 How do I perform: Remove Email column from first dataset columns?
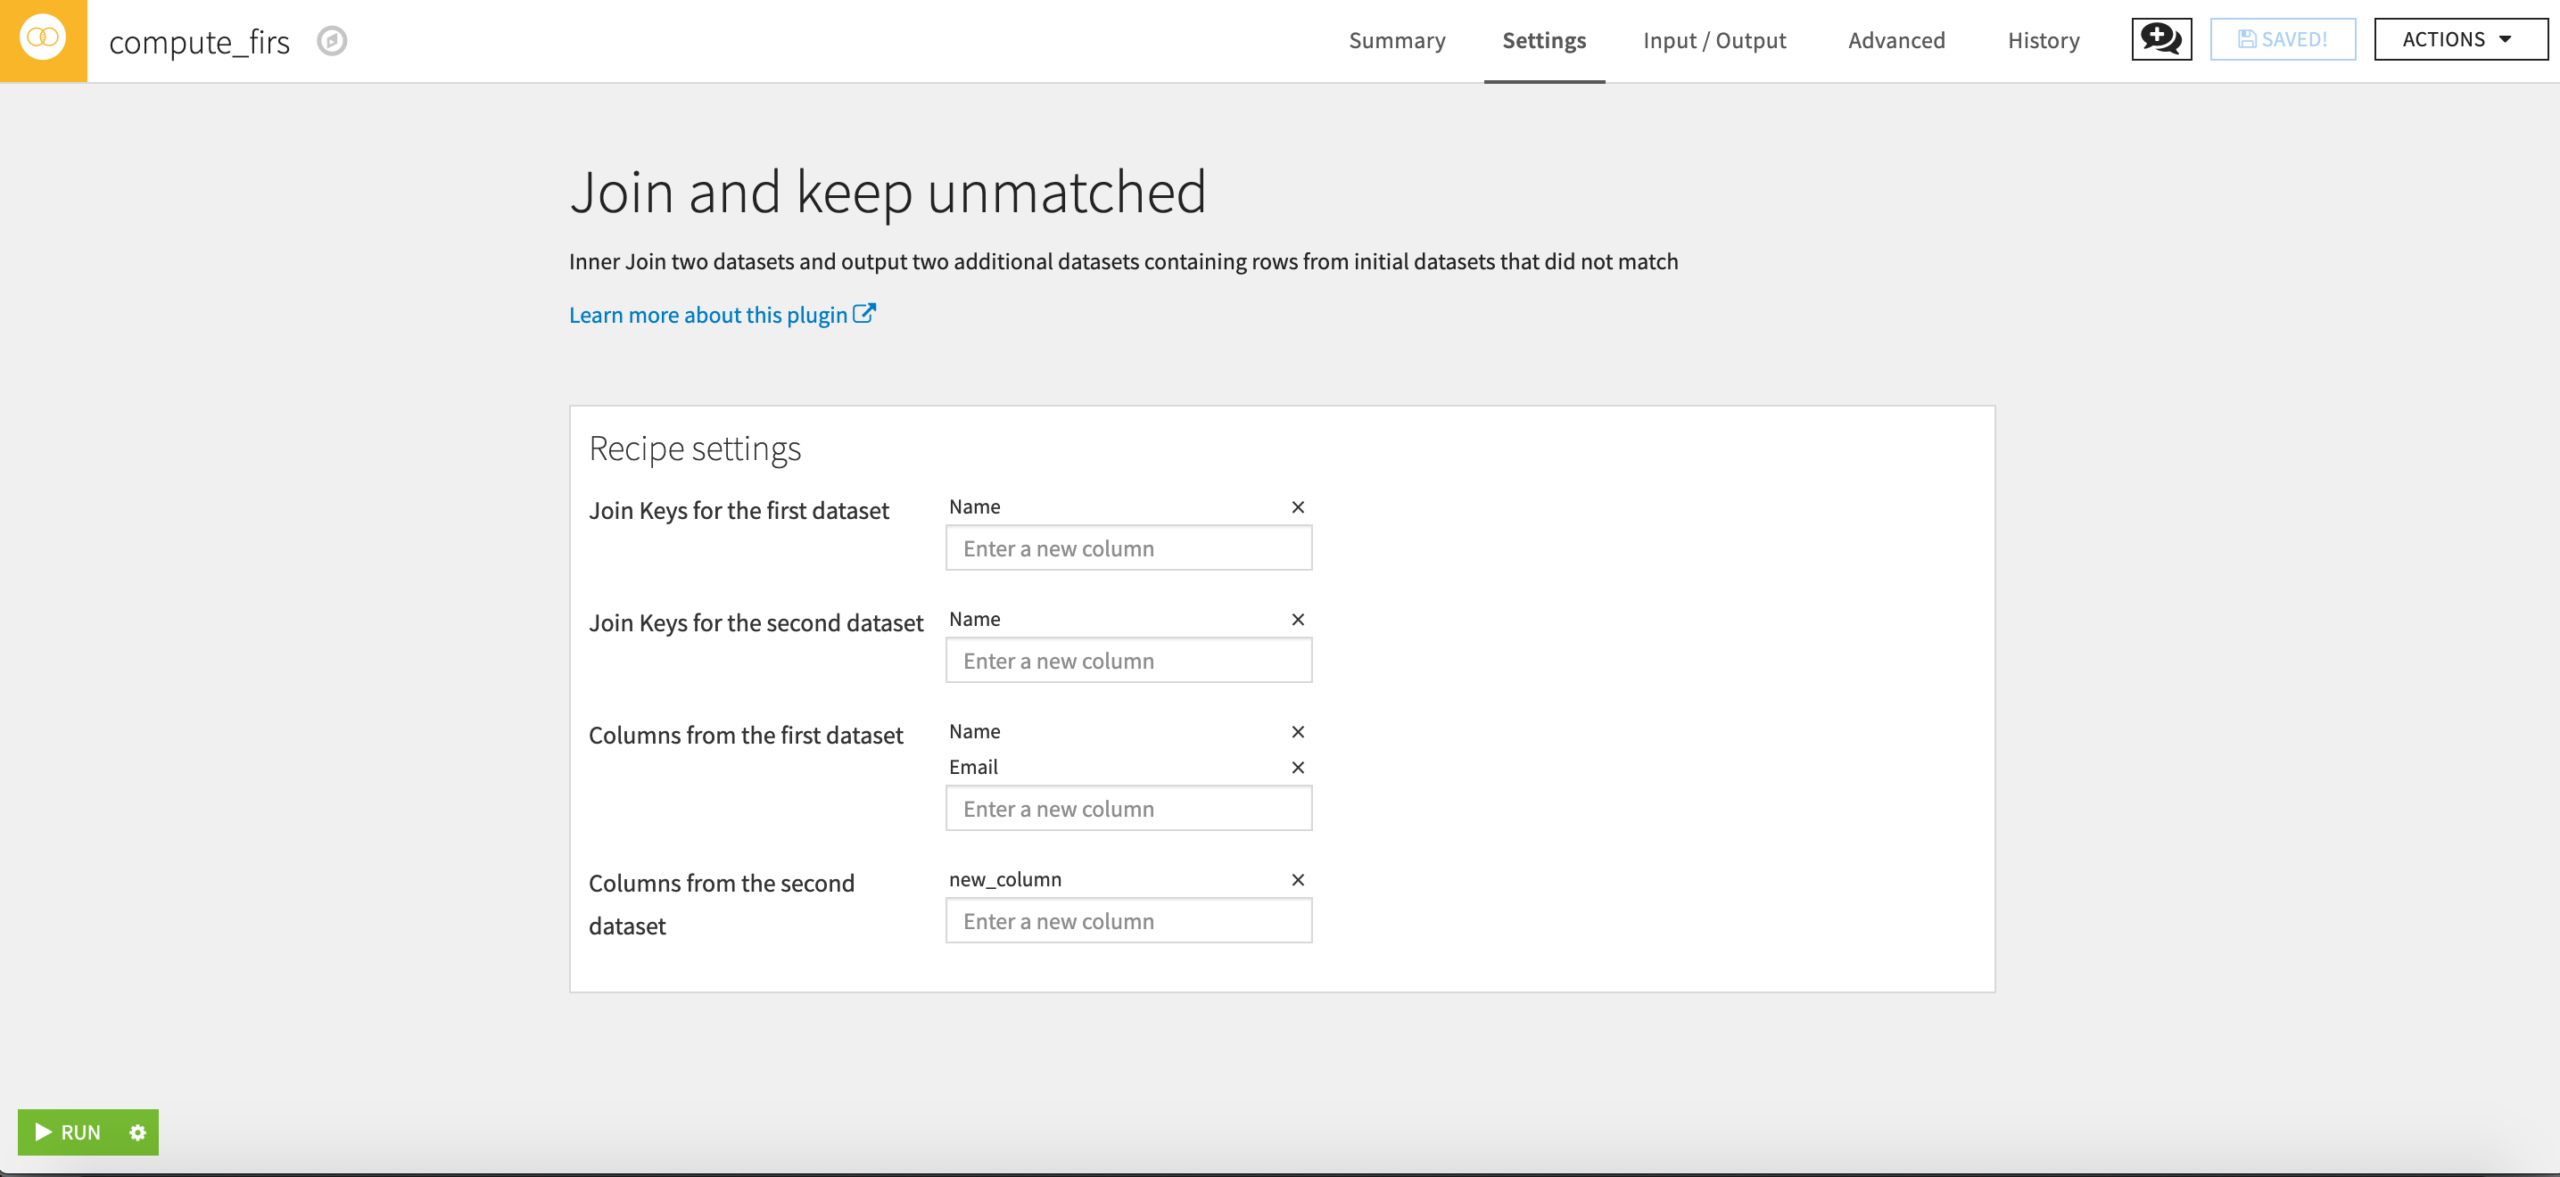[x=1298, y=767]
